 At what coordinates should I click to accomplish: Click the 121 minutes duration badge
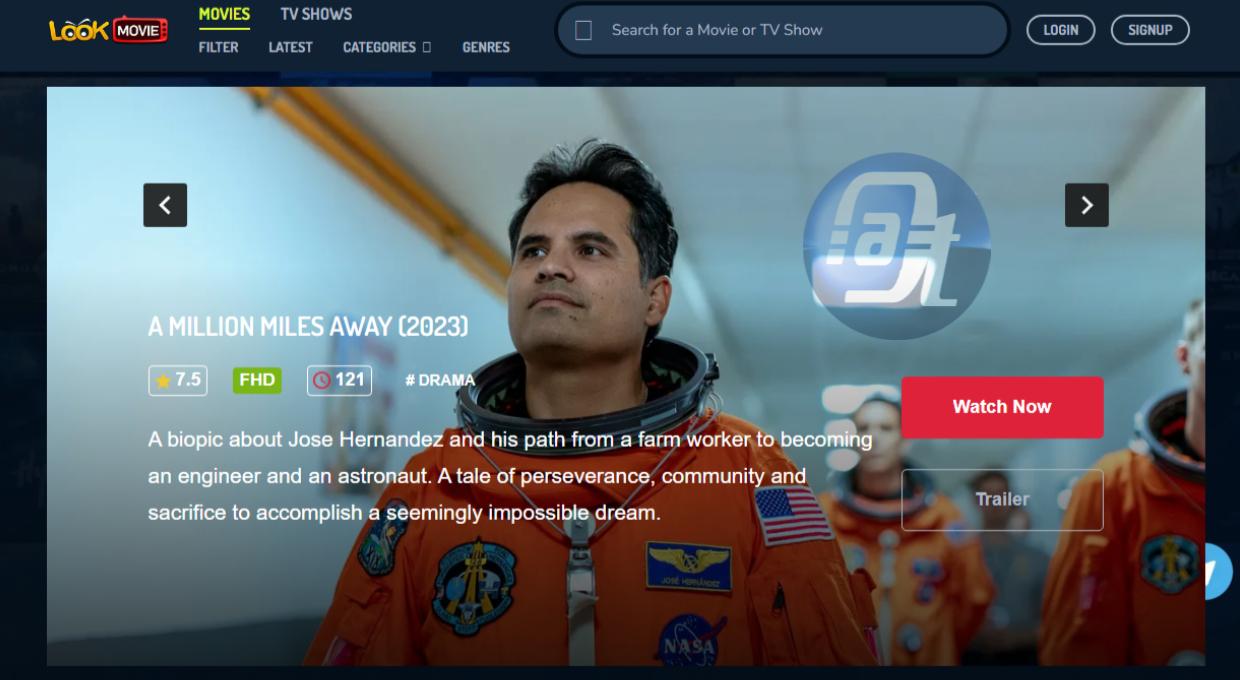pyautogui.click(x=339, y=380)
